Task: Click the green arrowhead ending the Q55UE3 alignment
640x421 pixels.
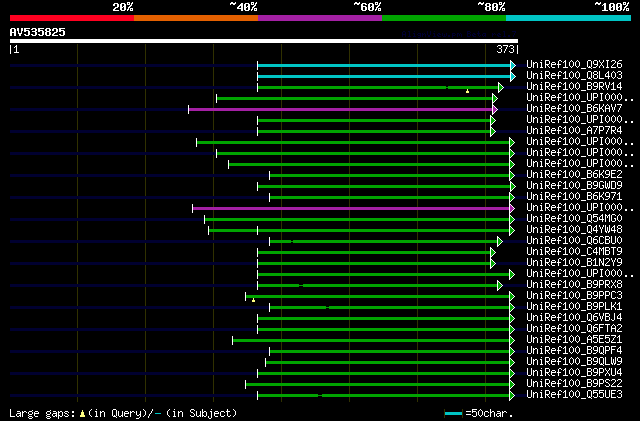Action: point(512,396)
